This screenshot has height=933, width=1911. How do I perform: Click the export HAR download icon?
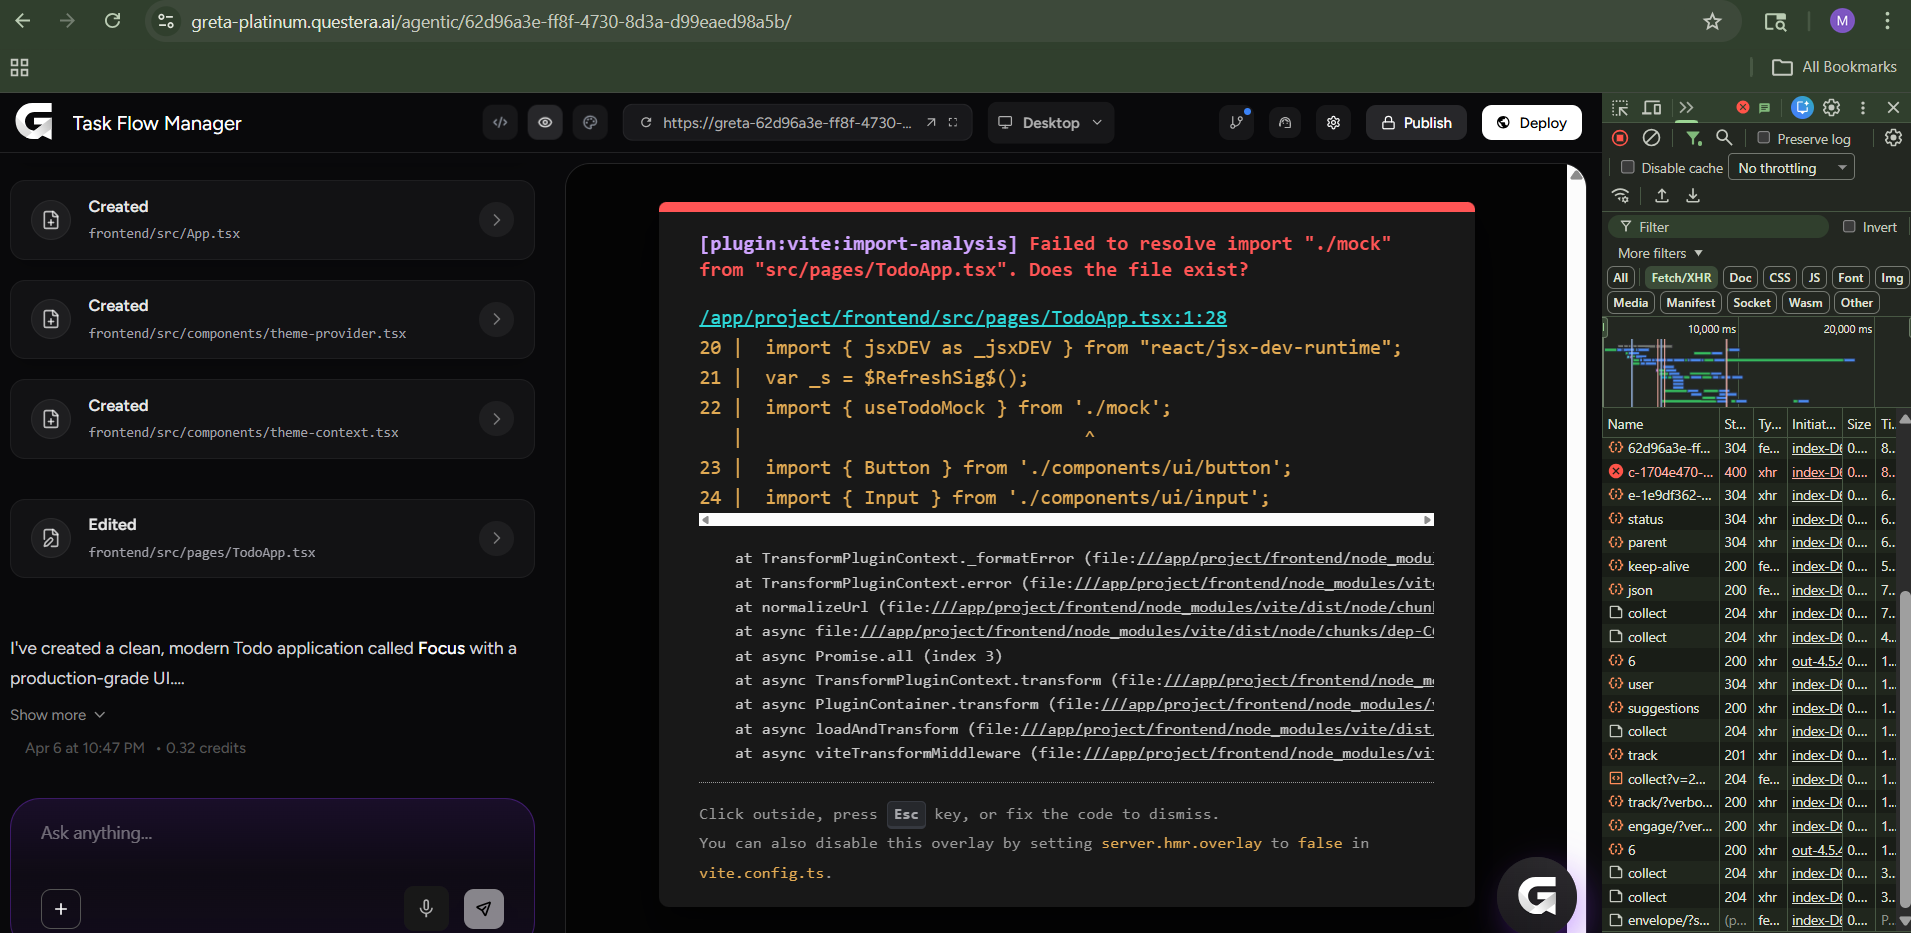(x=1693, y=196)
